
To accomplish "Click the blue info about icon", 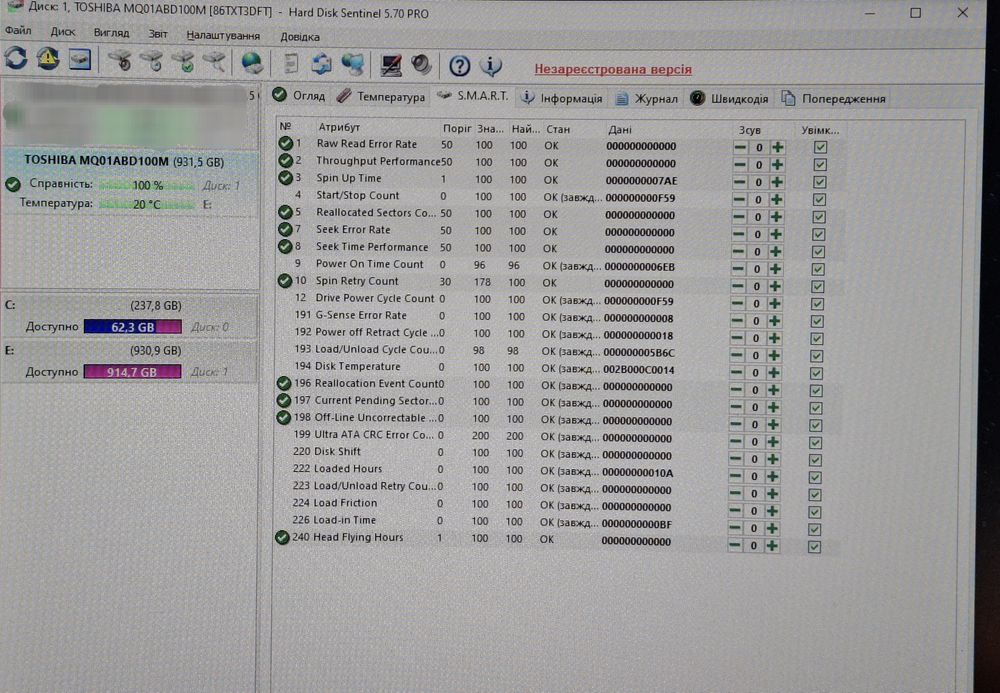I will [x=491, y=66].
